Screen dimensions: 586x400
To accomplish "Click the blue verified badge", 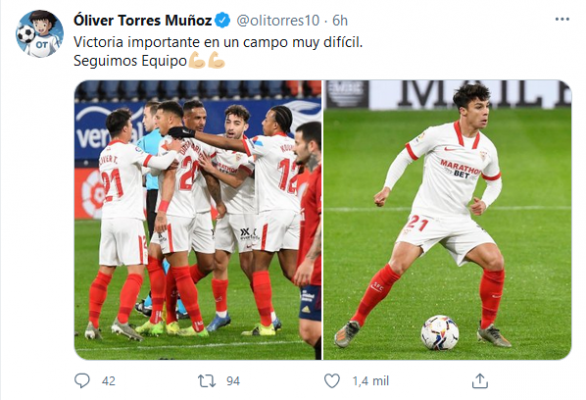I will coord(223,20).
